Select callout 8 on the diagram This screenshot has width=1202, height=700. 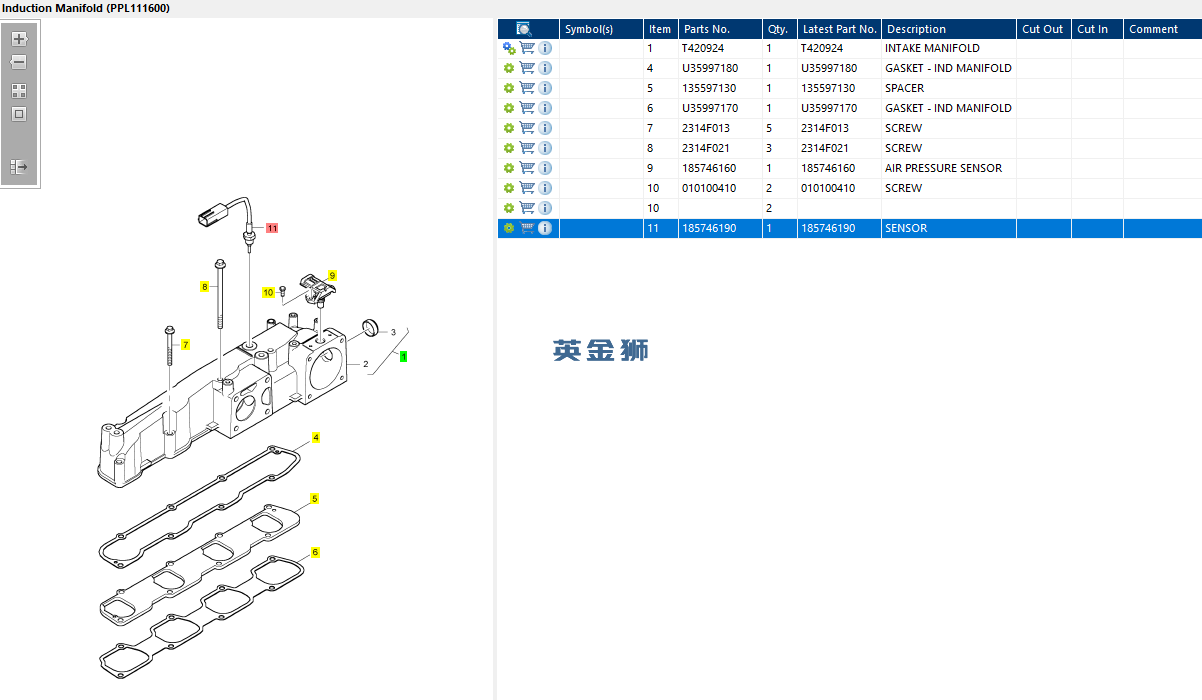pyautogui.click(x=204, y=287)
